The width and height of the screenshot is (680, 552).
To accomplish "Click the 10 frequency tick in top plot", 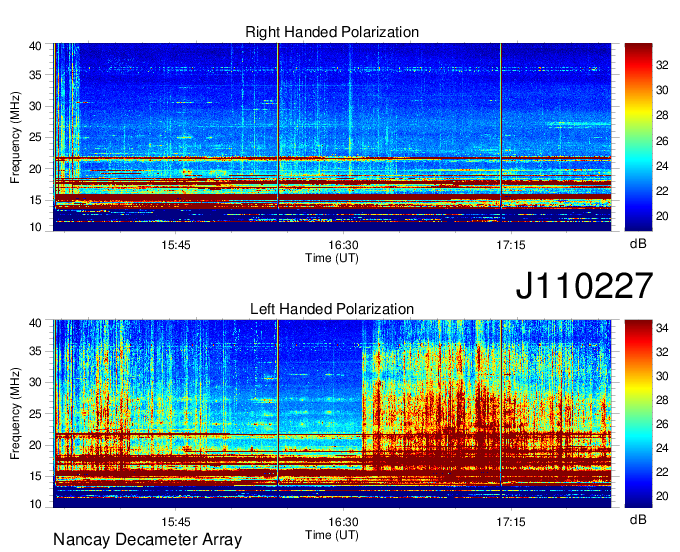I will pos(36,227).
